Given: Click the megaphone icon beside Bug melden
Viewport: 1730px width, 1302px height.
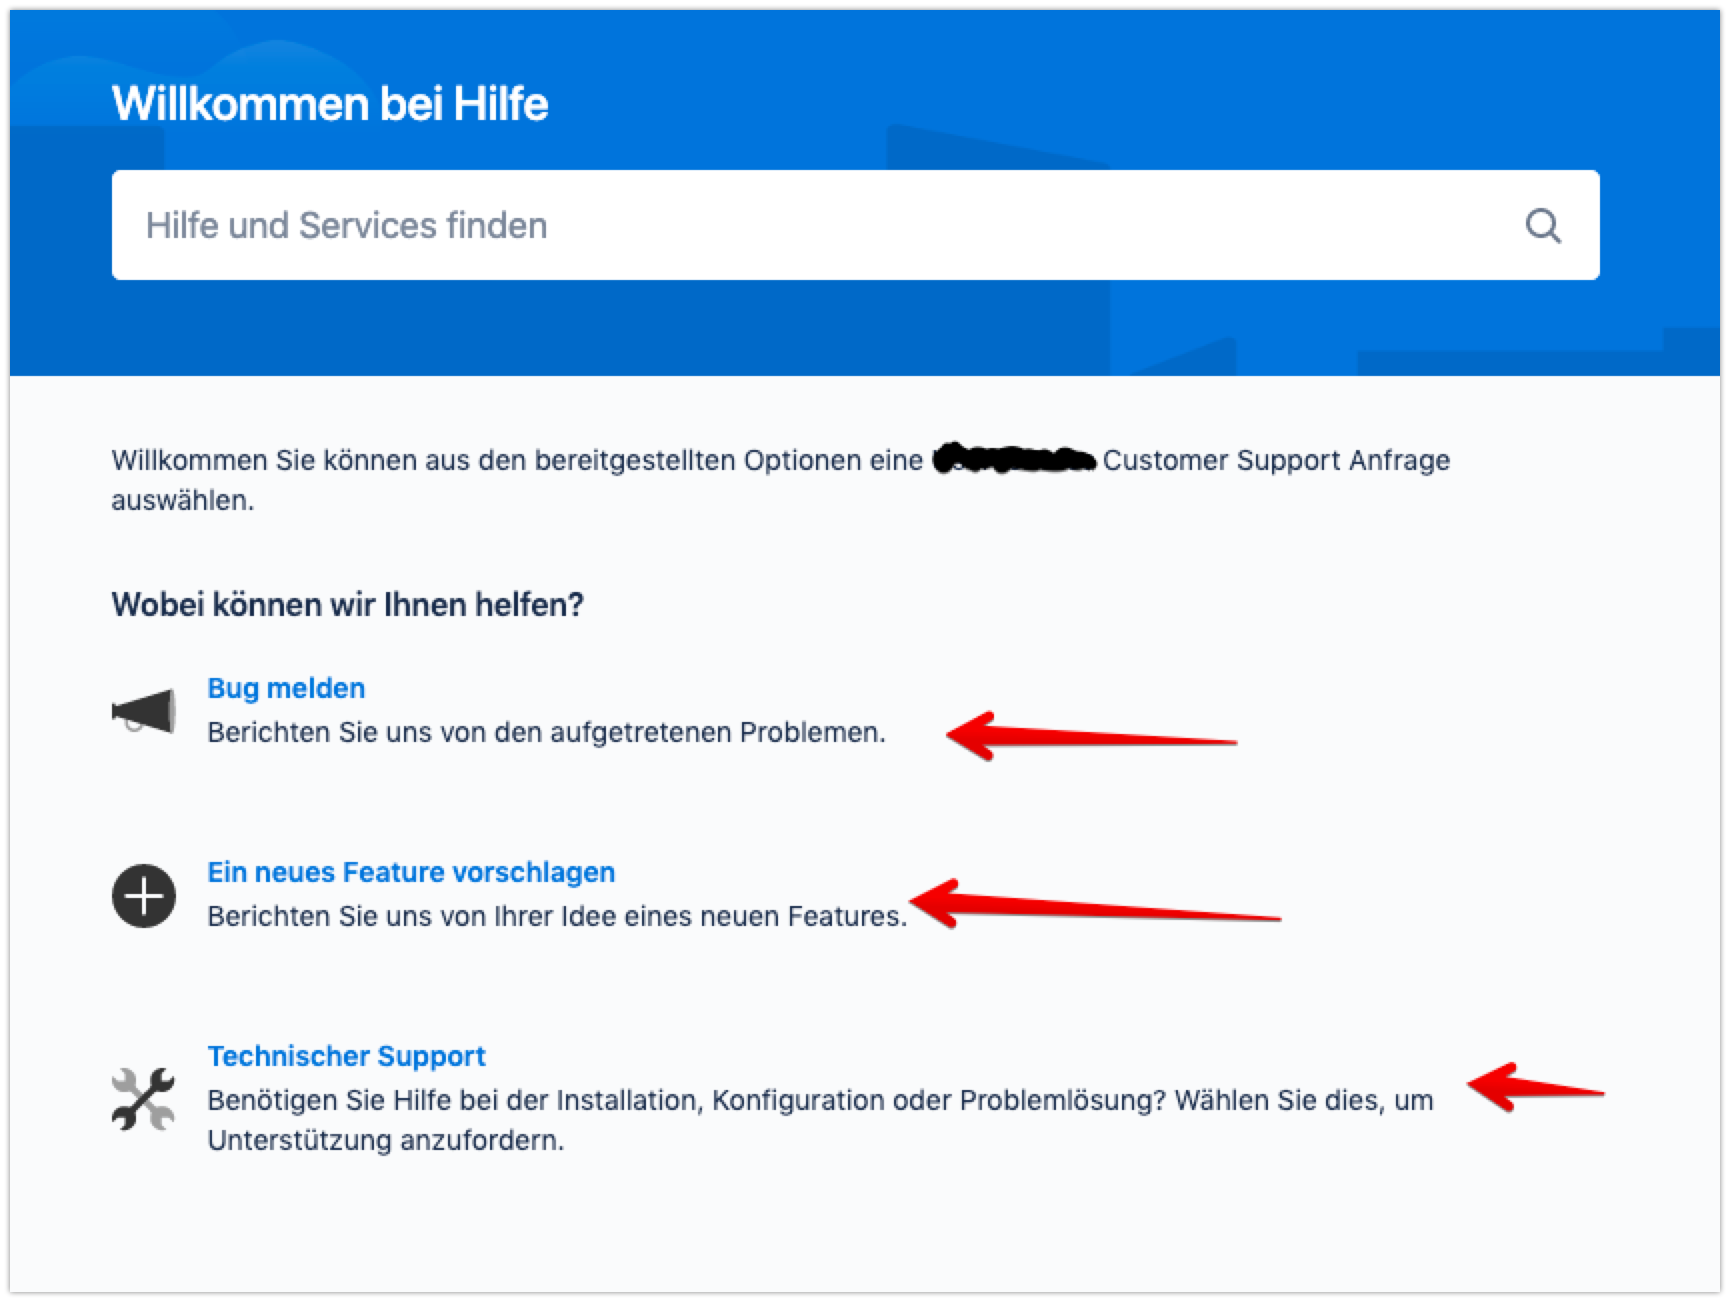Looking at the screenshot, I should (x=144, y=711).
